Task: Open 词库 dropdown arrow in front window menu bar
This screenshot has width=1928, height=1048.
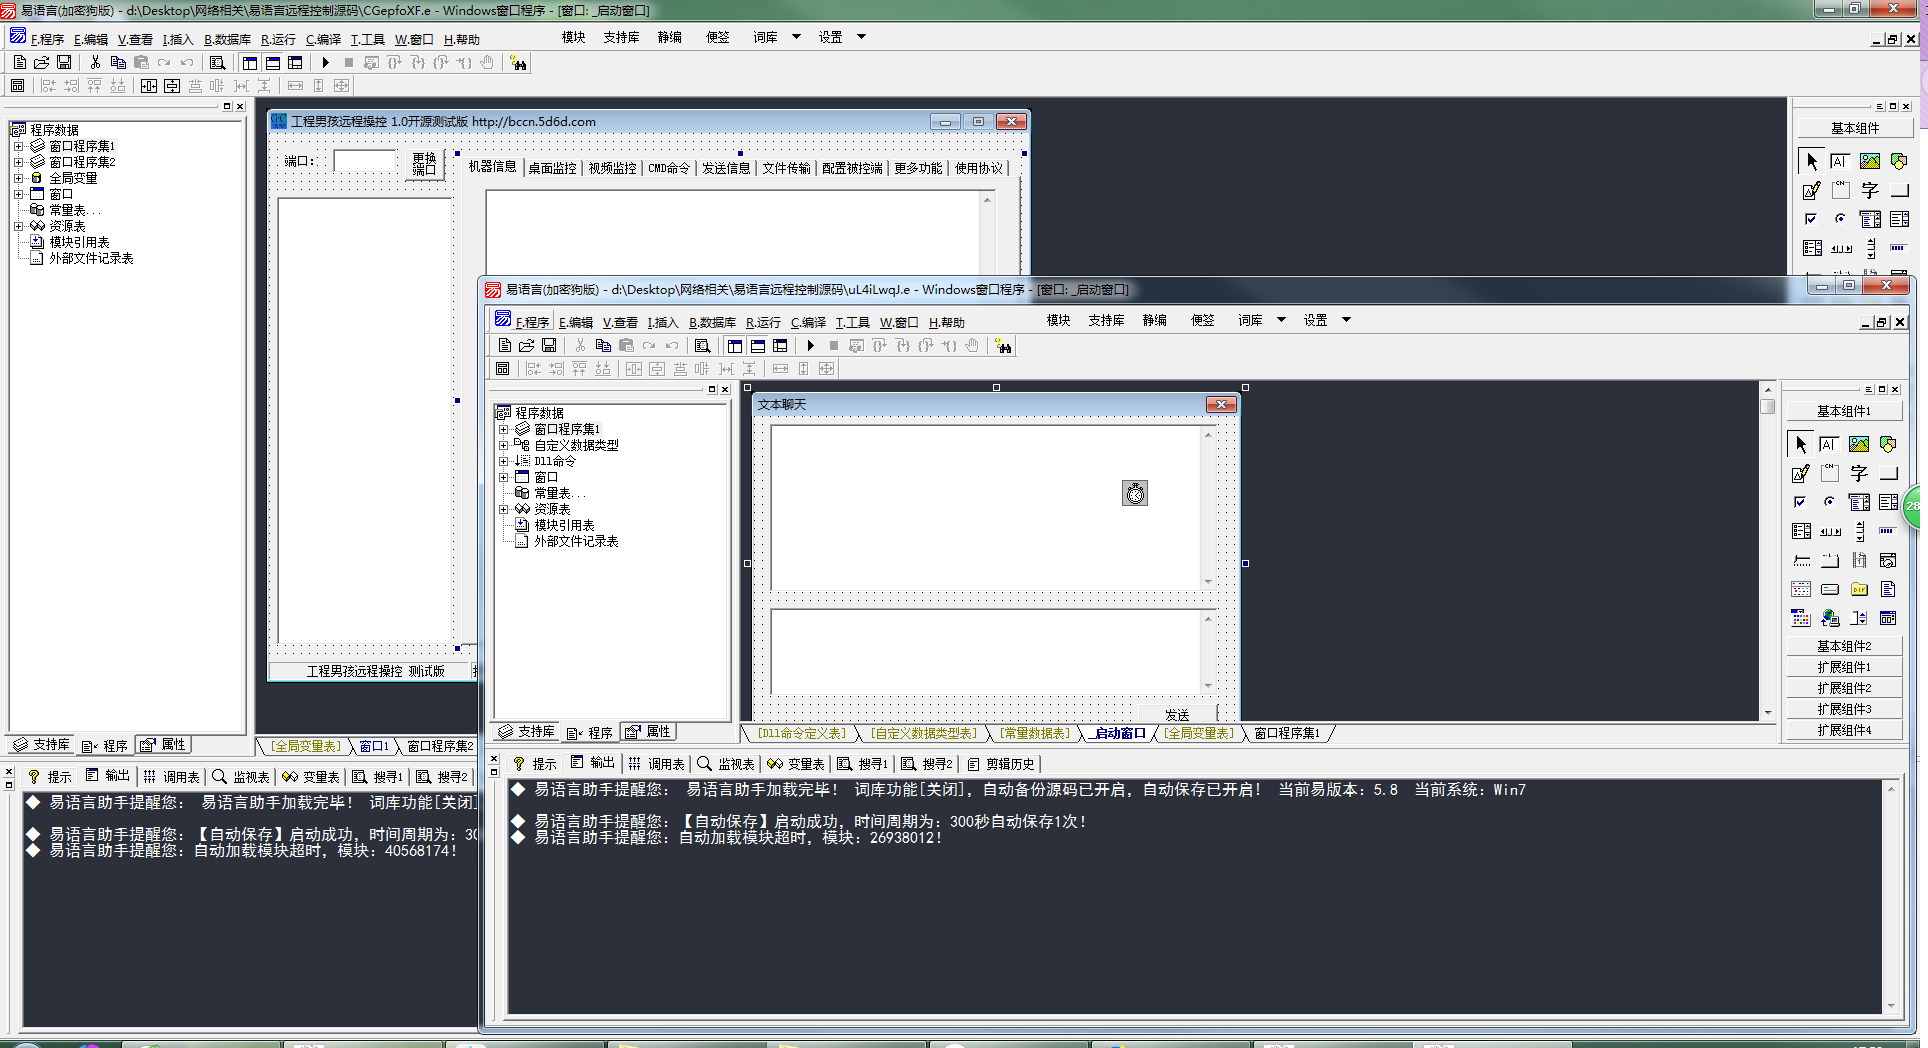Action: [x=1281, y=320]
